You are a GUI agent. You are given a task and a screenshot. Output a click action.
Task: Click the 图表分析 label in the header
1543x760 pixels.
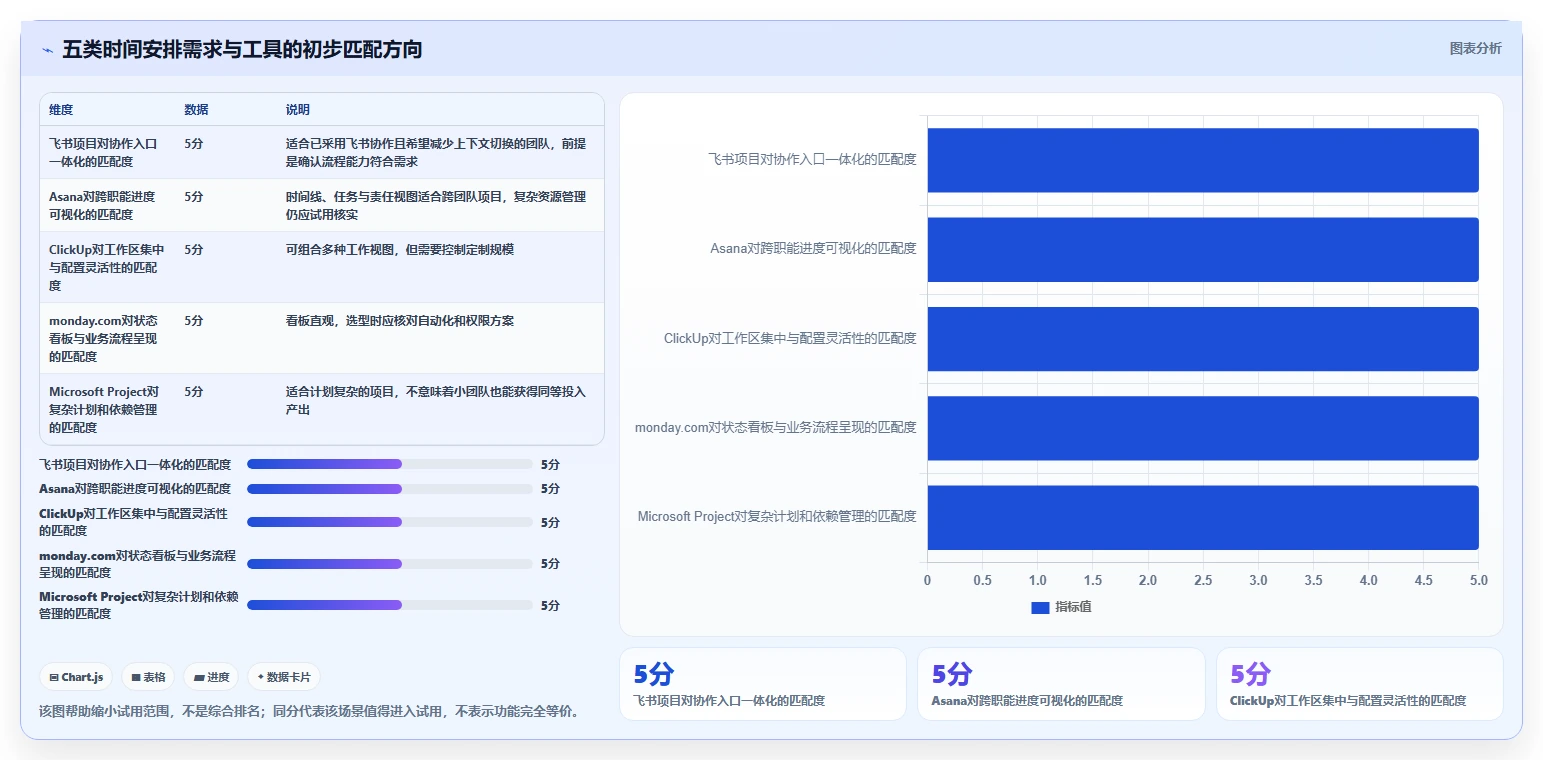pyautogui.click(x=1475, y=48)
